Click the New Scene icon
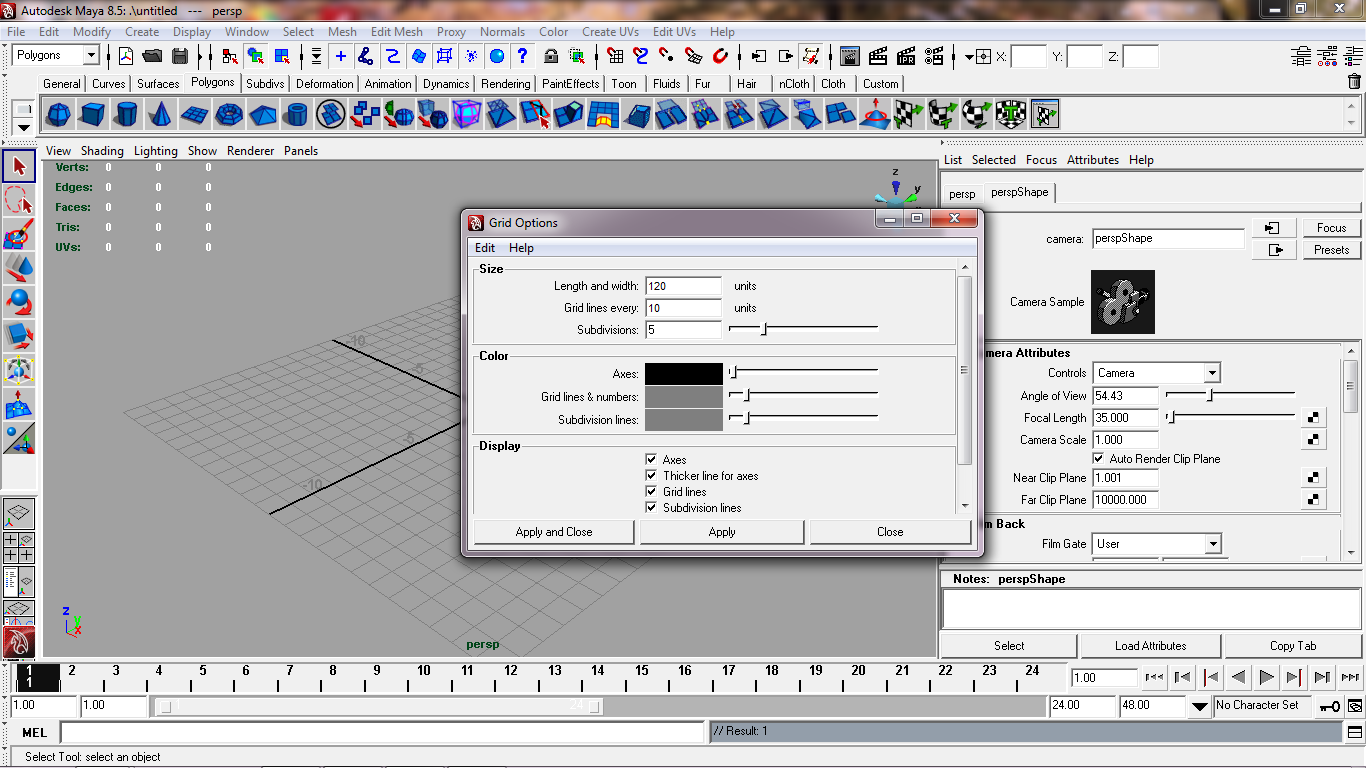This screenshot has width=1366, height=768. pyautogui.click(x=126, y=56)
